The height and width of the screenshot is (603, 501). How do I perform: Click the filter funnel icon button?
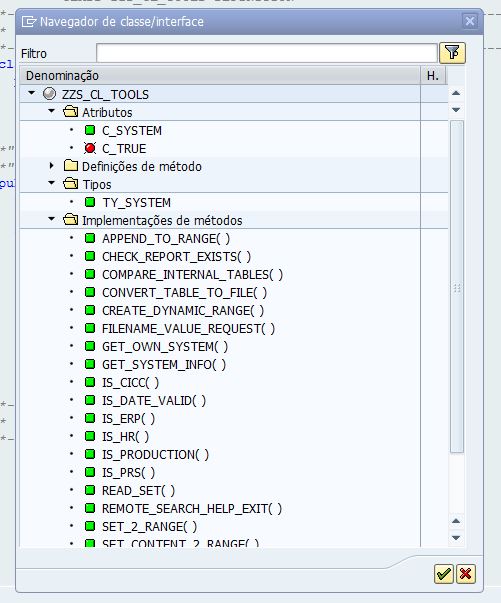click(x=452, y=53)
